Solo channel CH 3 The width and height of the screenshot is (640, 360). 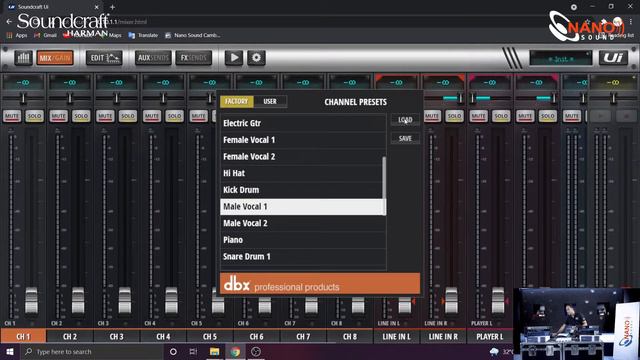[x=127, y=116]
